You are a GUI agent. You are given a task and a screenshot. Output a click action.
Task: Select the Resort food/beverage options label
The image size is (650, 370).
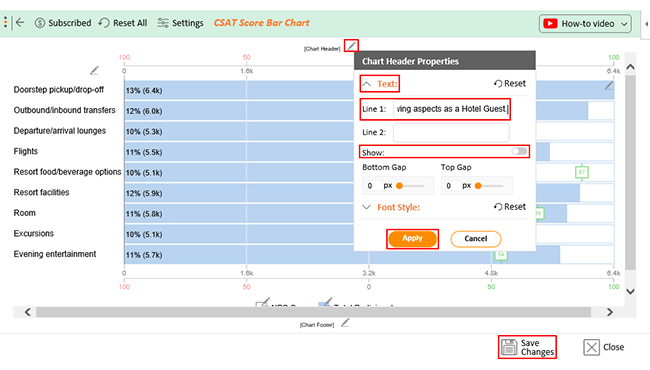(x=67, y=172)
